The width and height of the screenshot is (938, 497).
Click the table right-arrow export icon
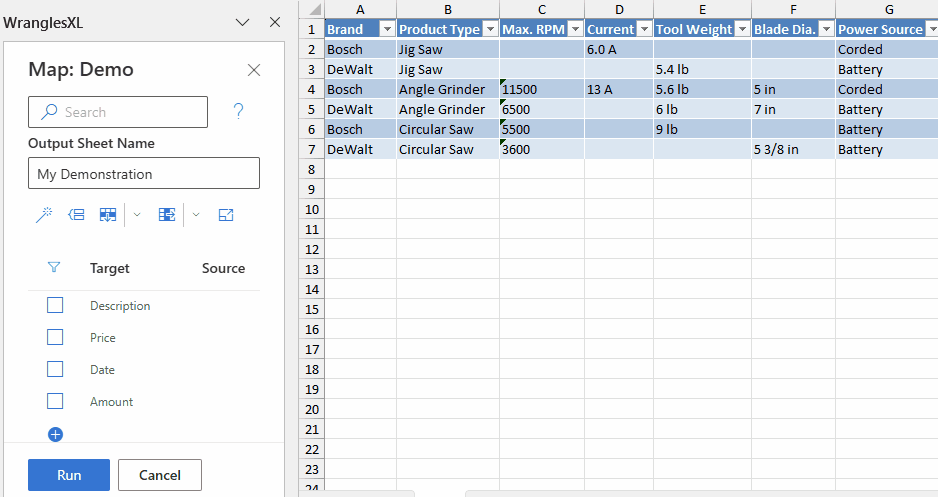[x=167, y=214]
